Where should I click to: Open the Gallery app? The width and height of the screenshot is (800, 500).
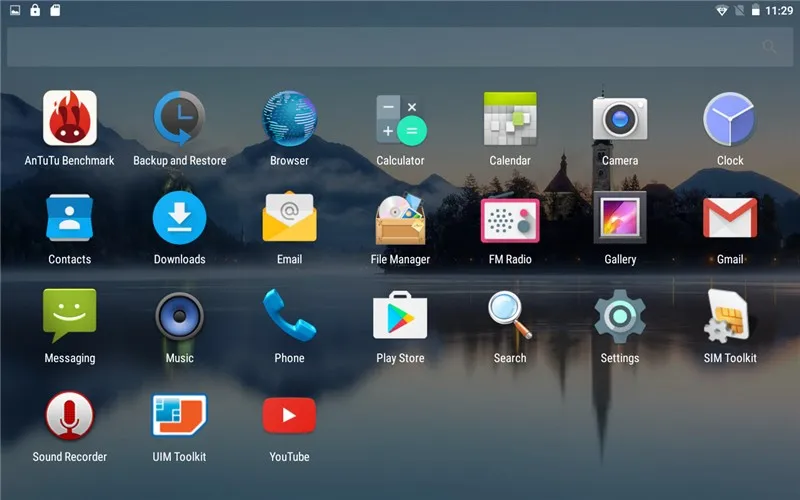point(620,218)
